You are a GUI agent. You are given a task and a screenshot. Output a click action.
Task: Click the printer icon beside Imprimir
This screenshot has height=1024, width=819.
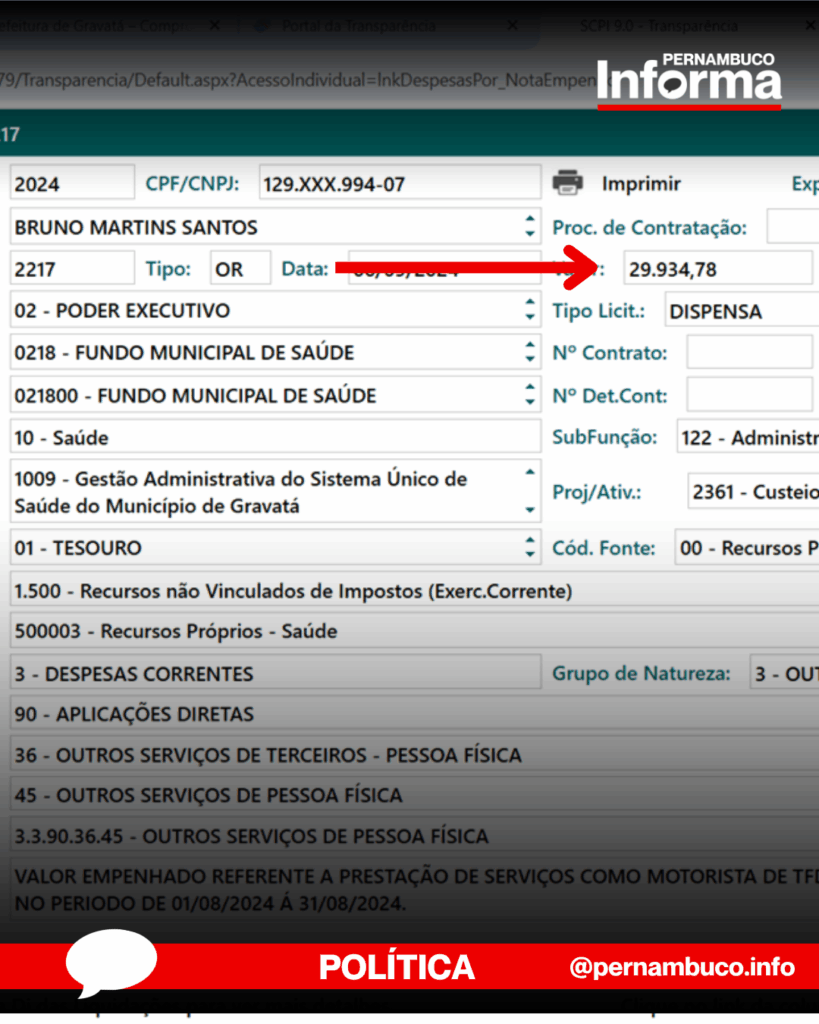click(x=568, y=183)
